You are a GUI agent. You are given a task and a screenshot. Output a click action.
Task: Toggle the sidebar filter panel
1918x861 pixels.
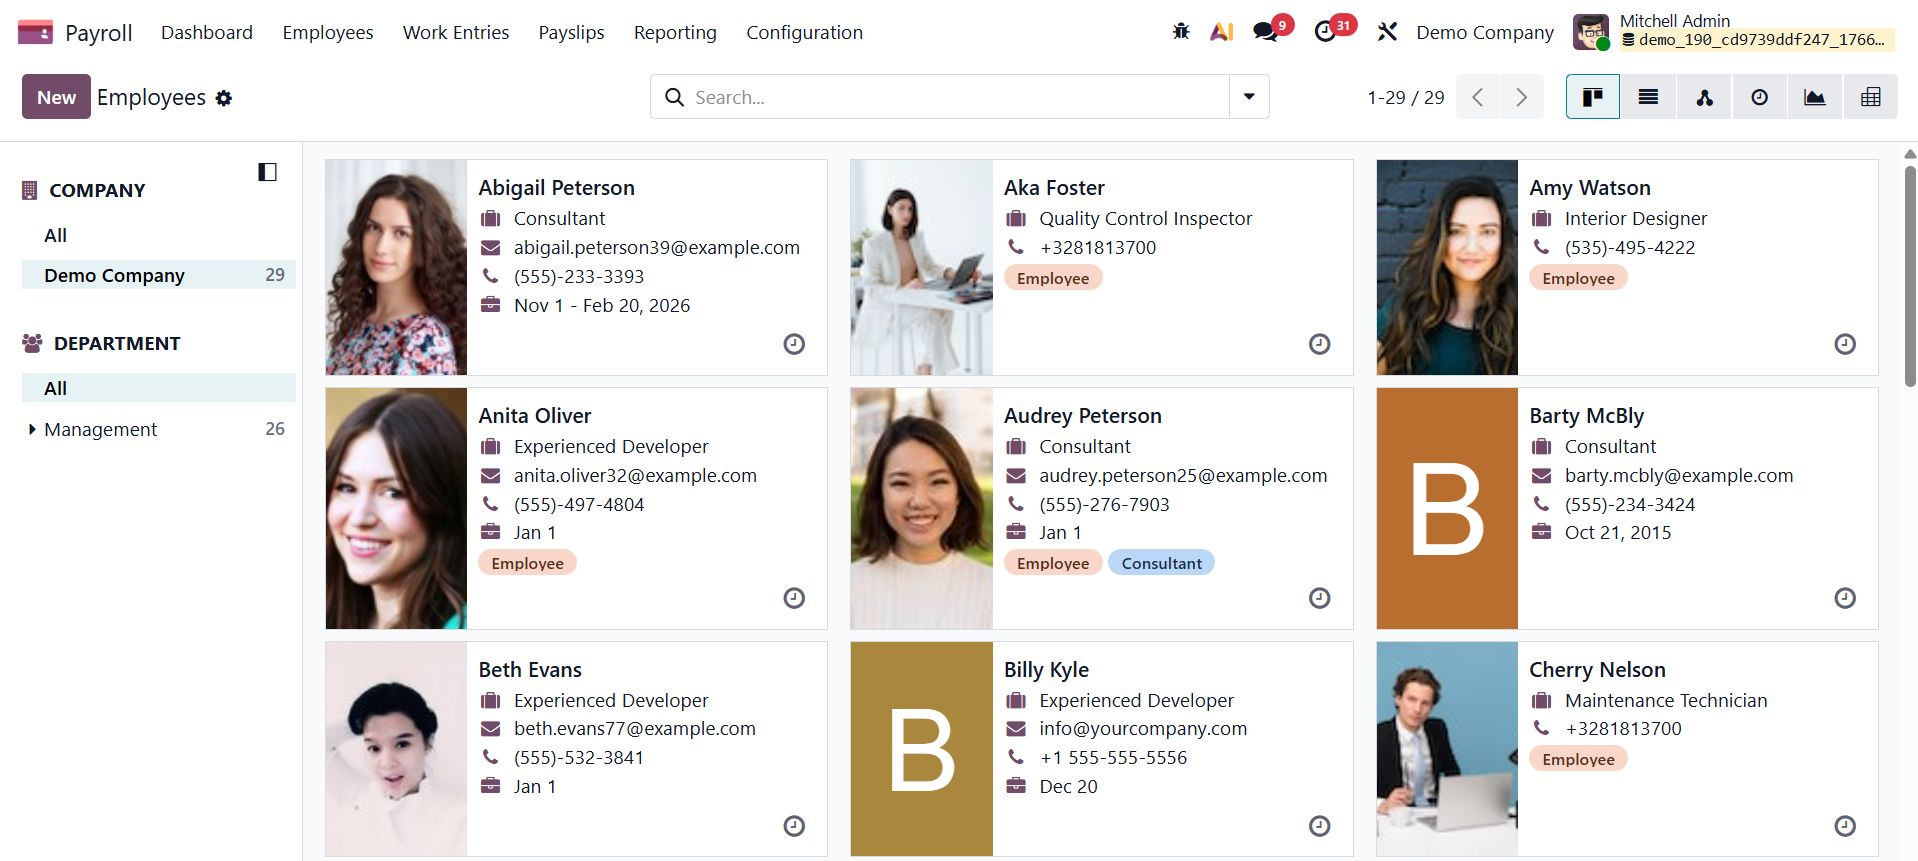tap(267, 172)
